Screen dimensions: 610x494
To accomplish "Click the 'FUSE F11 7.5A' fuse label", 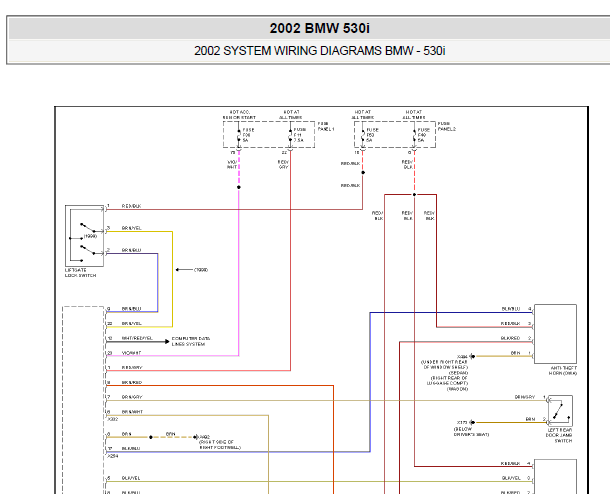I will (299, 135).
